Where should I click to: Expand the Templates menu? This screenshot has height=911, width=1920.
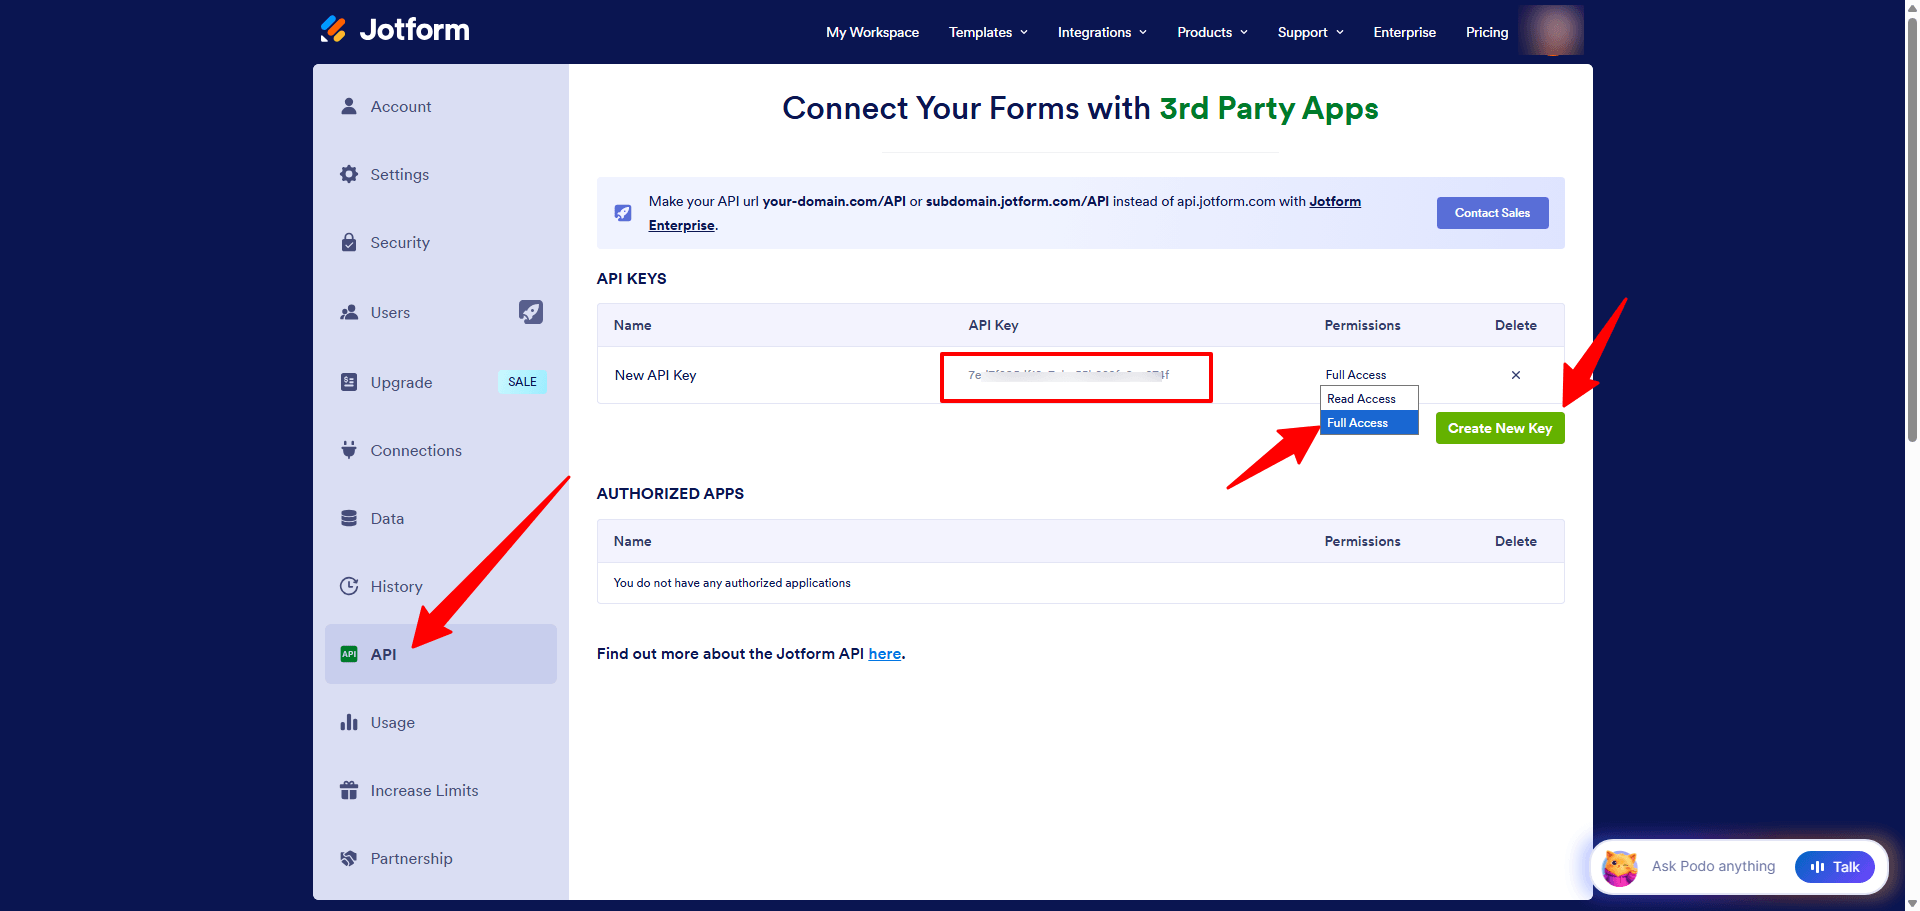coord(988,32)
